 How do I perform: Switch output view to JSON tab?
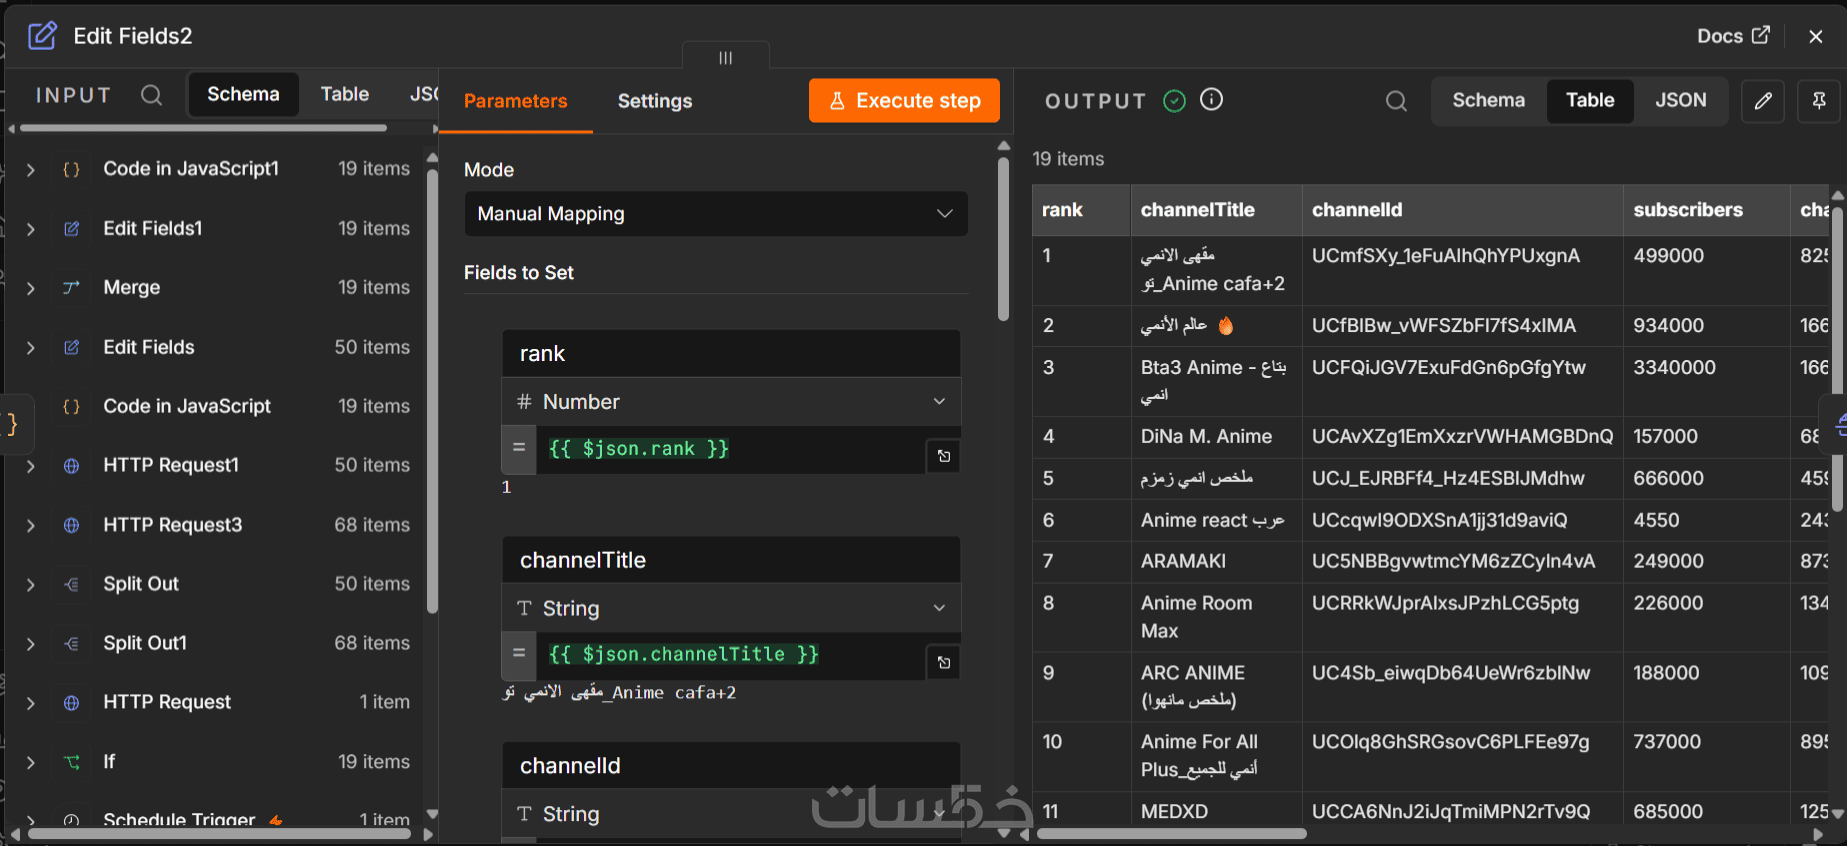(x=1681, y=100)
